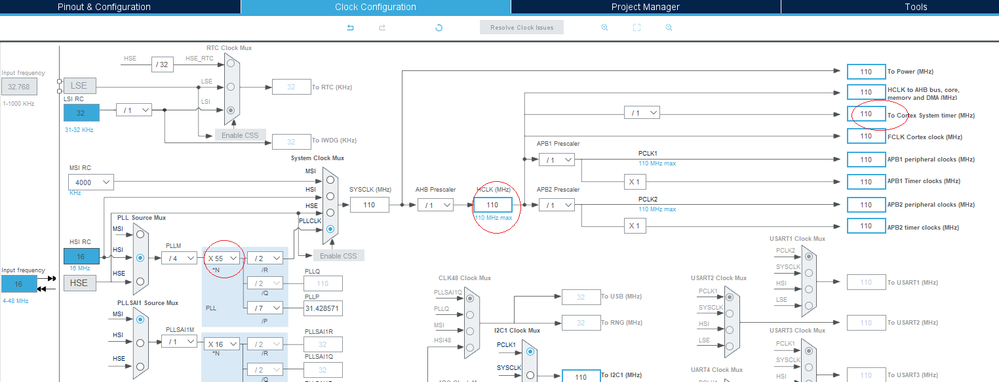
Task: Select HSE in System Clock Mux
Action: (329, 213)
